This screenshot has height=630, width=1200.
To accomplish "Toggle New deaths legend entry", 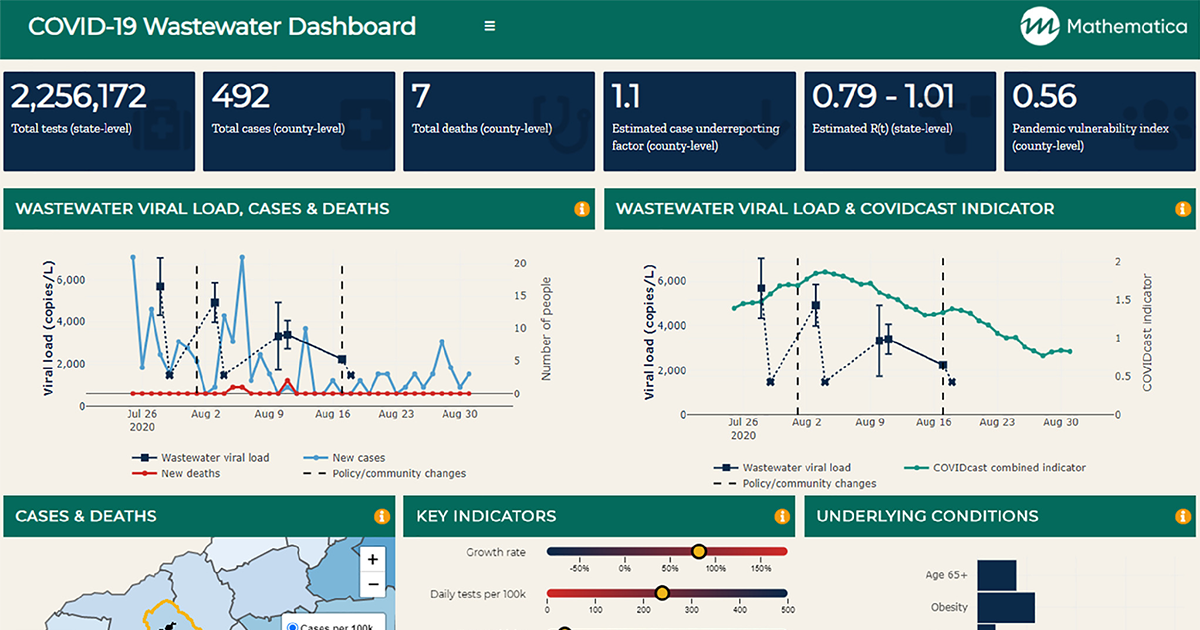I will point(175,474).
